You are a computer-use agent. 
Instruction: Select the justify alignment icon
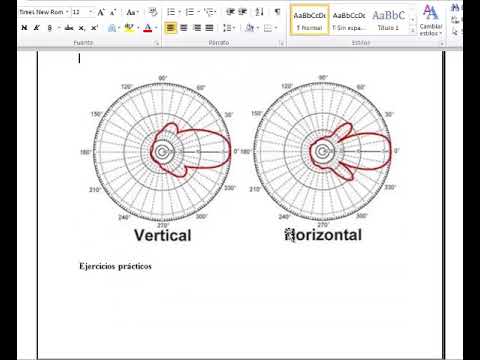[209, 28]
